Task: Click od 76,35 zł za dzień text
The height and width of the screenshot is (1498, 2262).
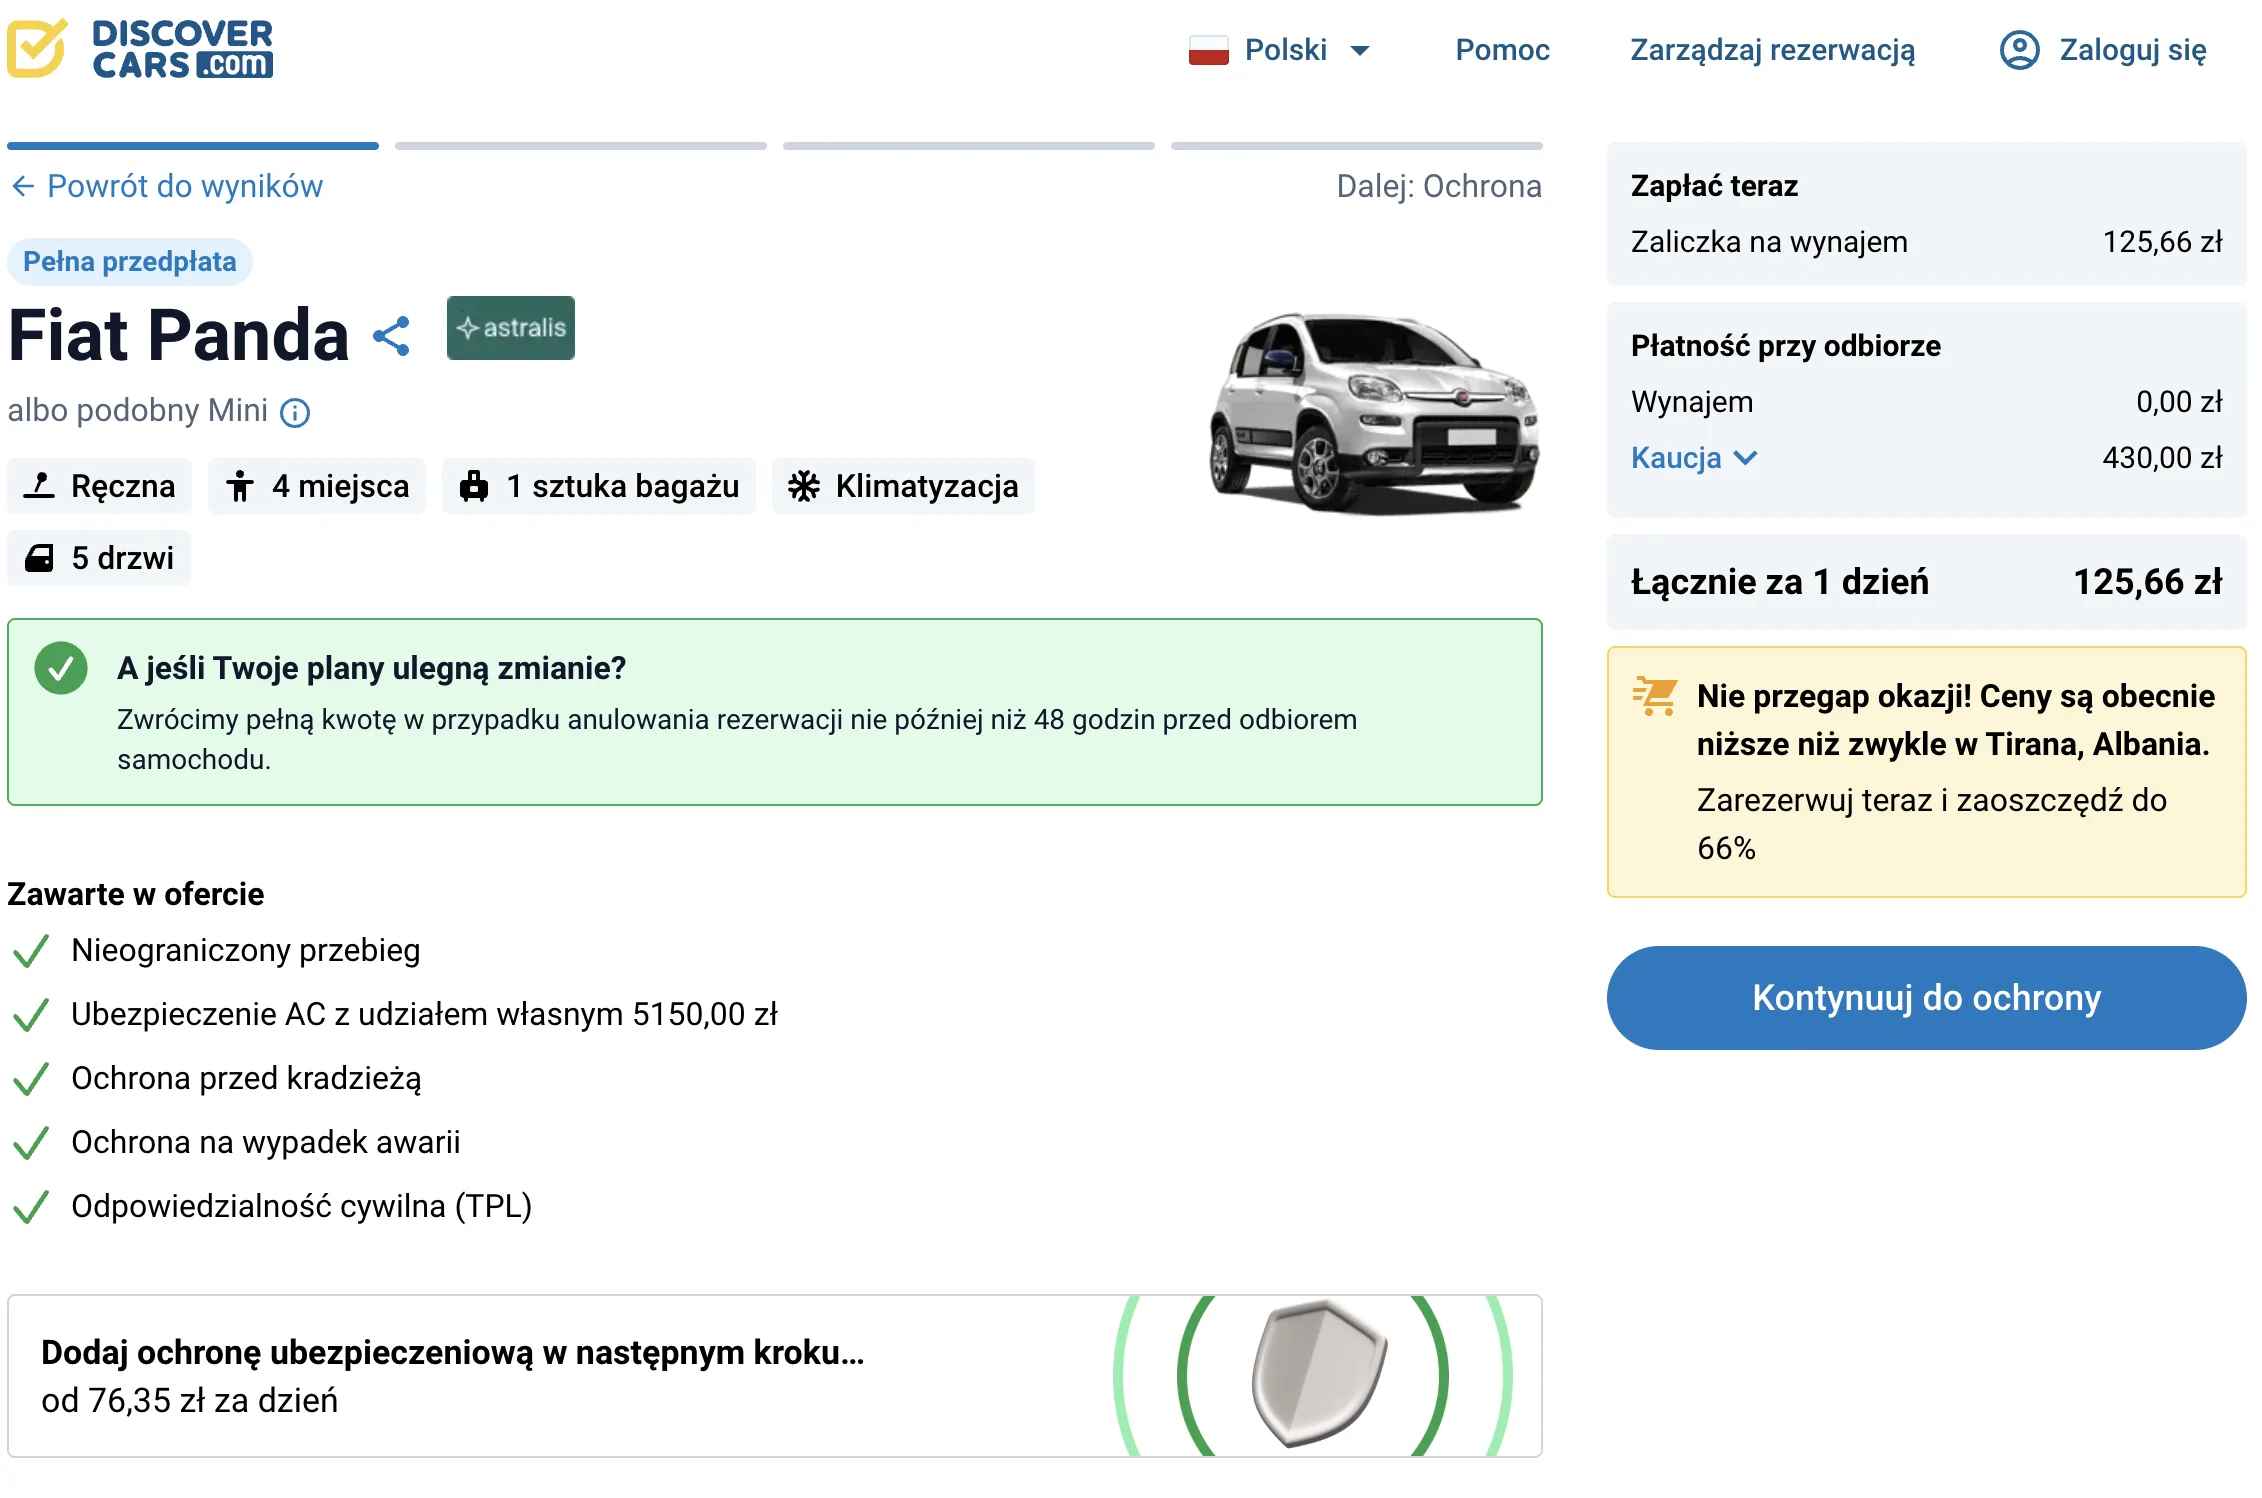Action: (189, 1401)
